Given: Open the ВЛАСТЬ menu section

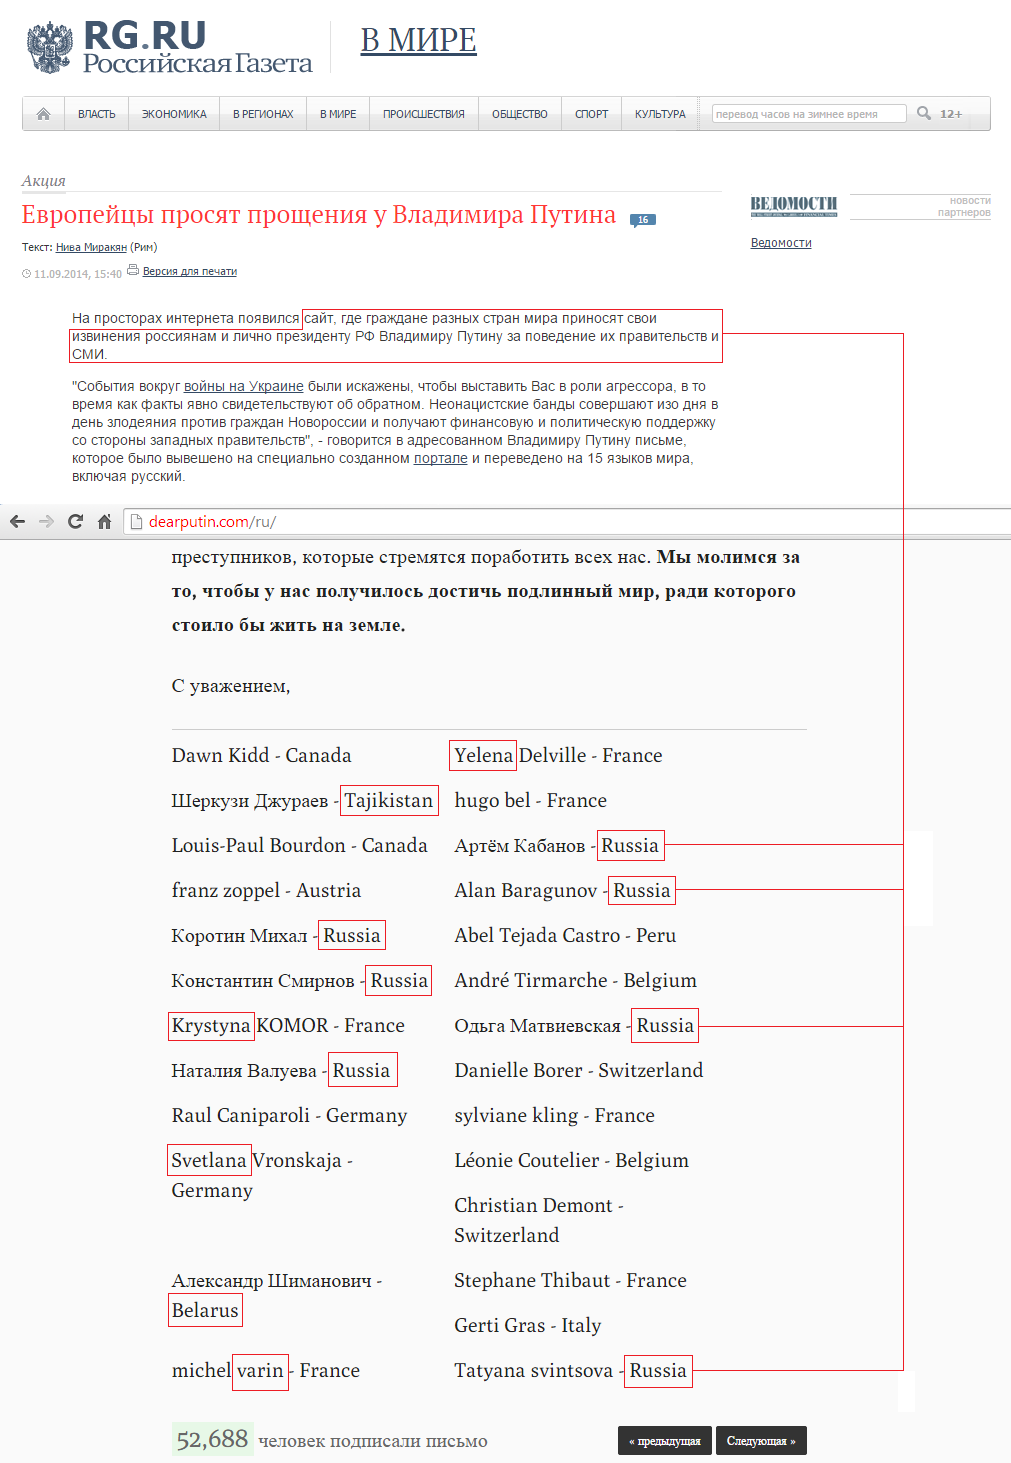Looking at the screenshot, I should pyautogui.click(x=97, y=114).
